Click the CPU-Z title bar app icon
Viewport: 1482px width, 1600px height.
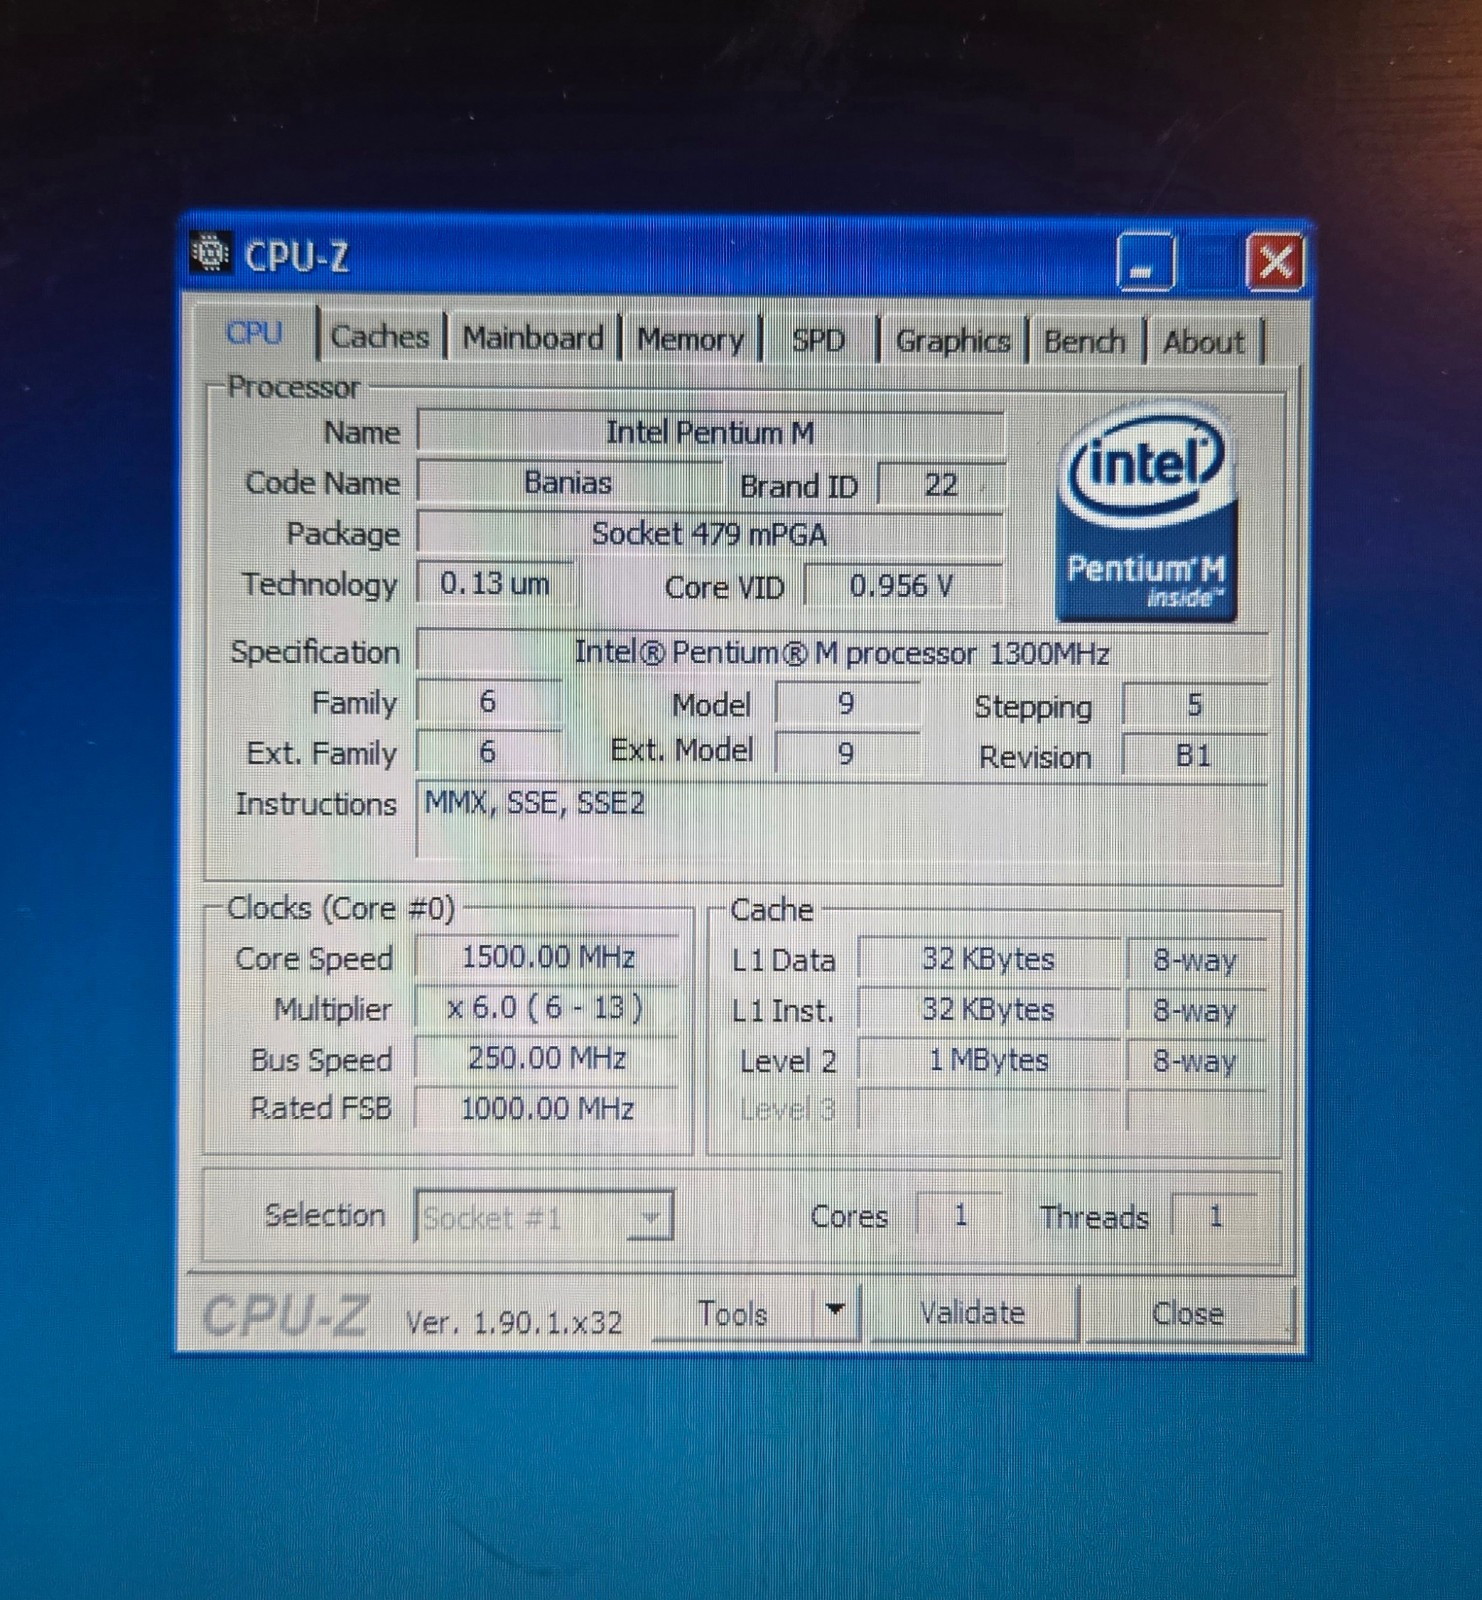(210, 253)
